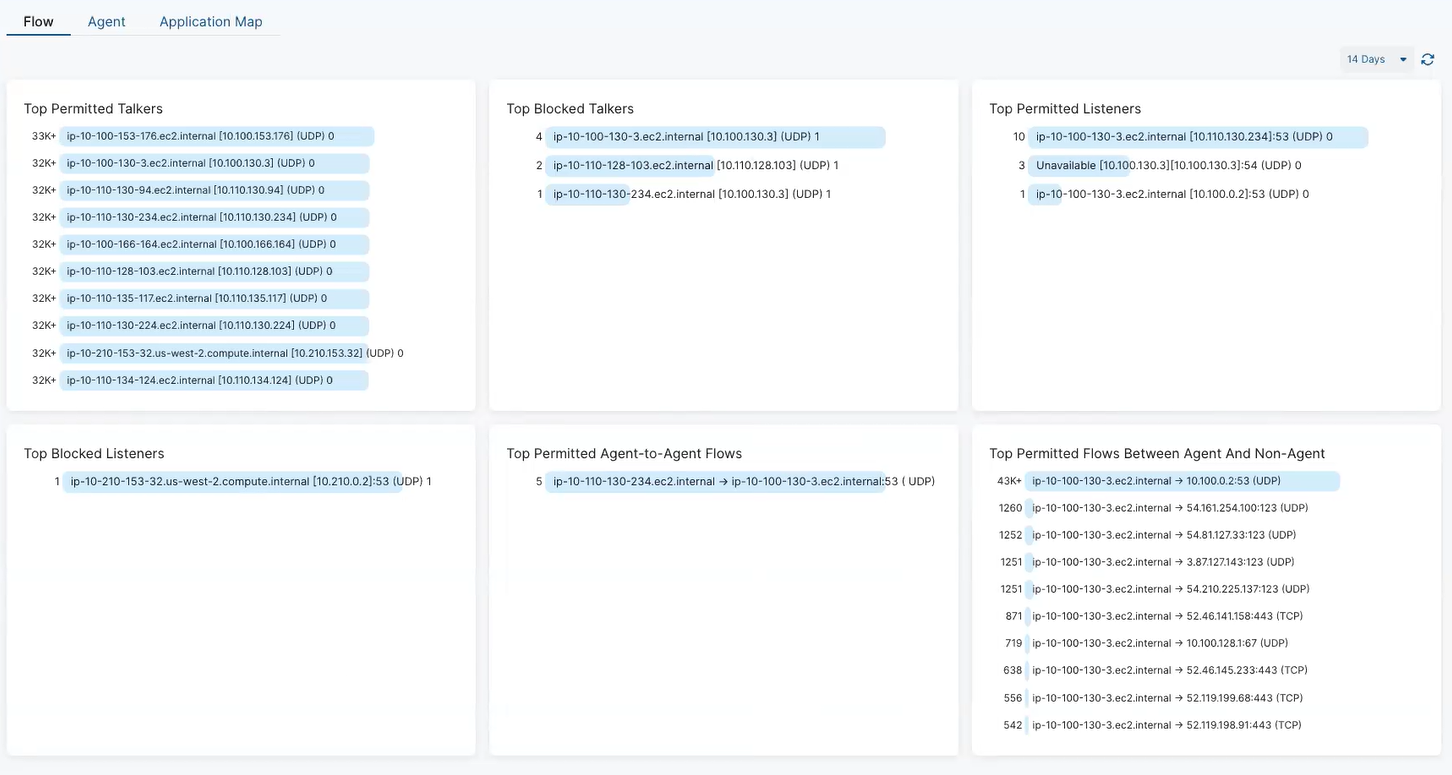
Task: Select the flow to 54.161.254.100:123
Action: (1164, 507)
